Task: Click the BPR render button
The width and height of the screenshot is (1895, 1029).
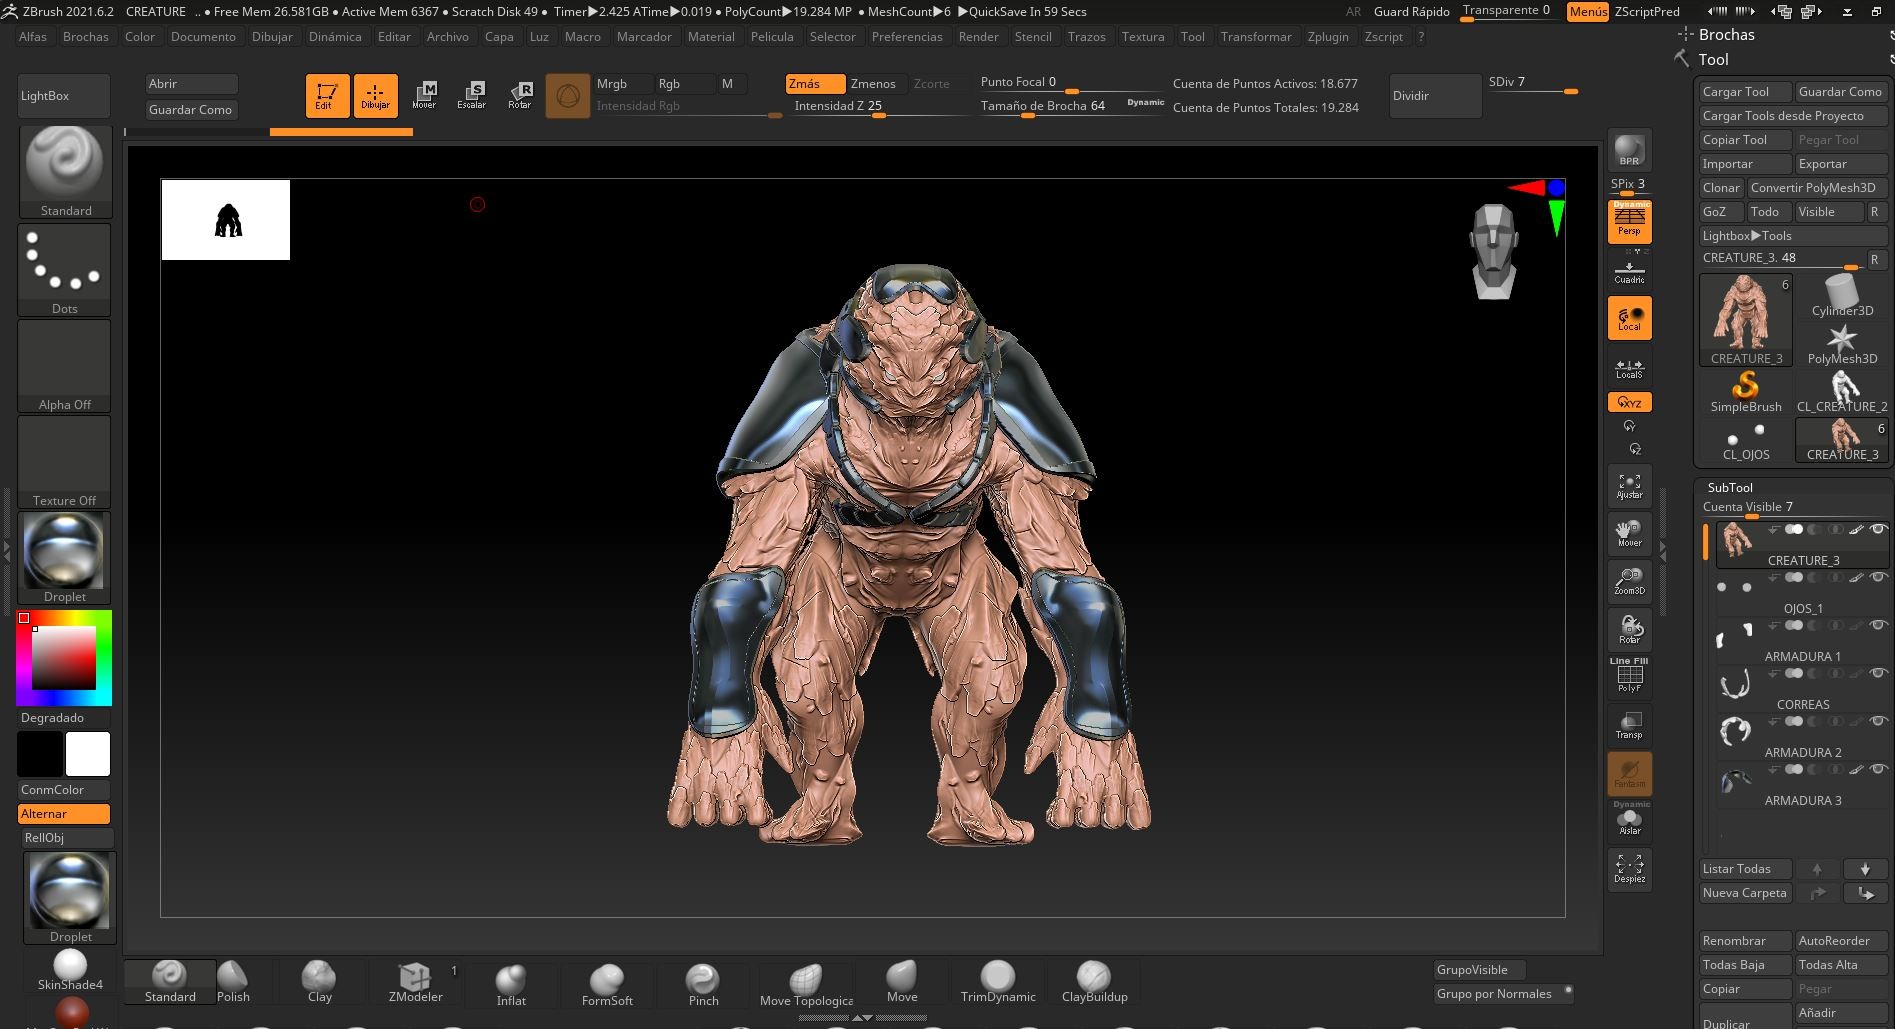Action: click(x=1629, y=149)
